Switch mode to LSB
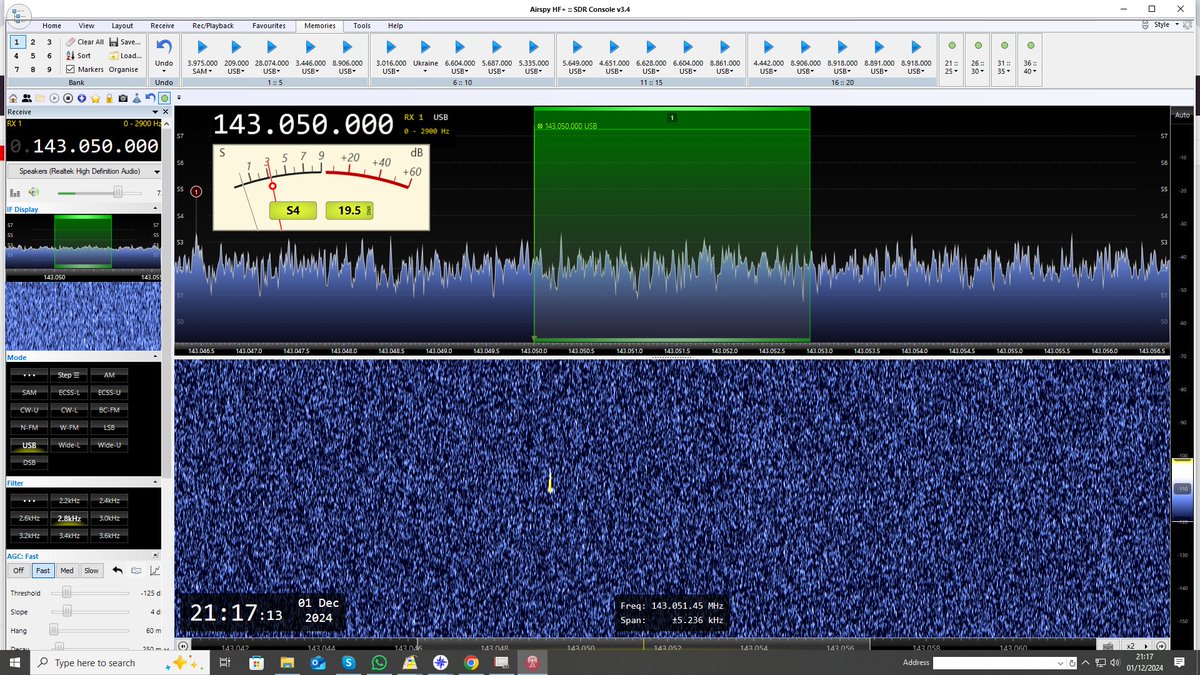The height and width of the screenshot is (675, 1200). [110, 427]
